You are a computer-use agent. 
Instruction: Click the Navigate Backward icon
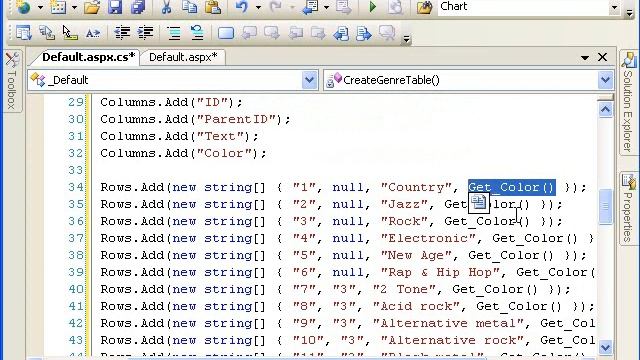click(310, 7)
